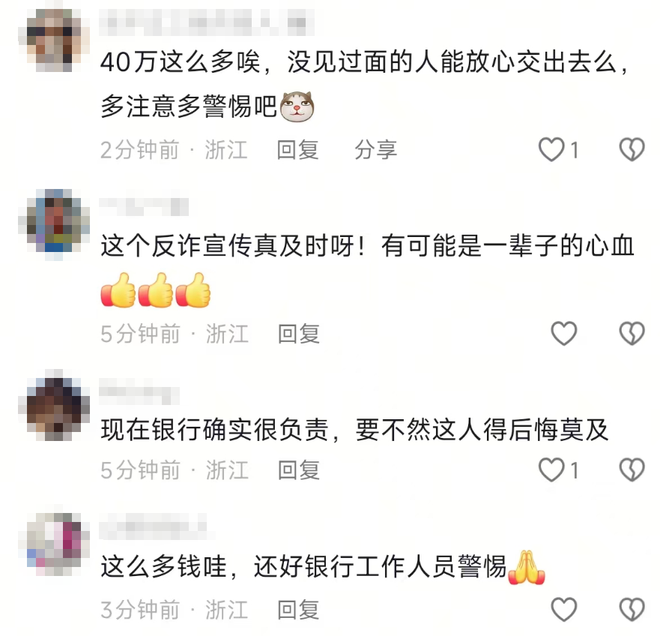Viewport: 660px width, 636px height.
Task: Open username above the 40万 comment
Action: click(x=206, y=22)
